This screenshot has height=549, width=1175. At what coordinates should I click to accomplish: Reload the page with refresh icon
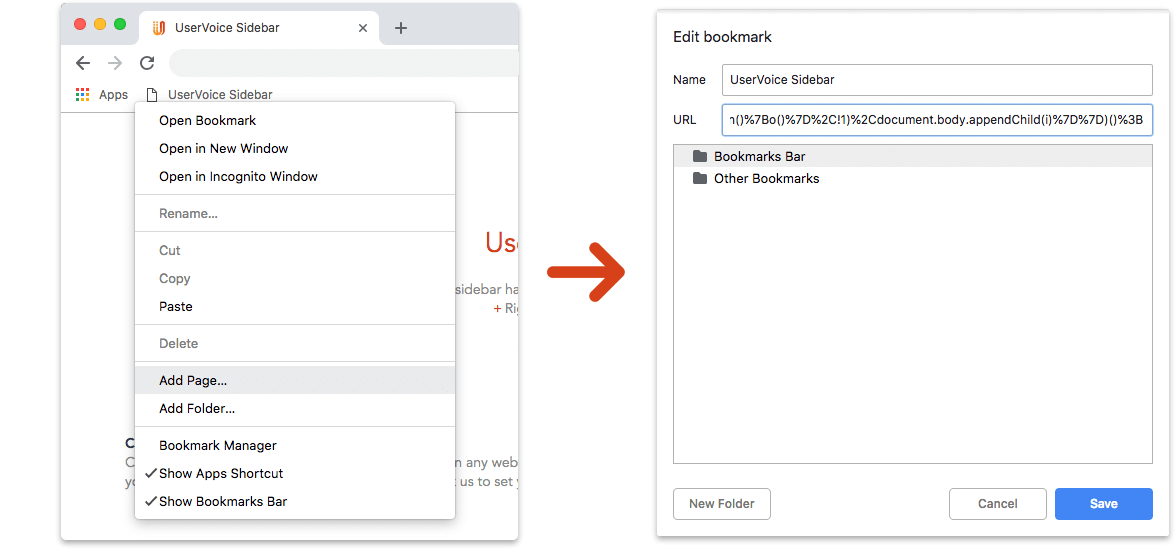click(x=147, y=63)
